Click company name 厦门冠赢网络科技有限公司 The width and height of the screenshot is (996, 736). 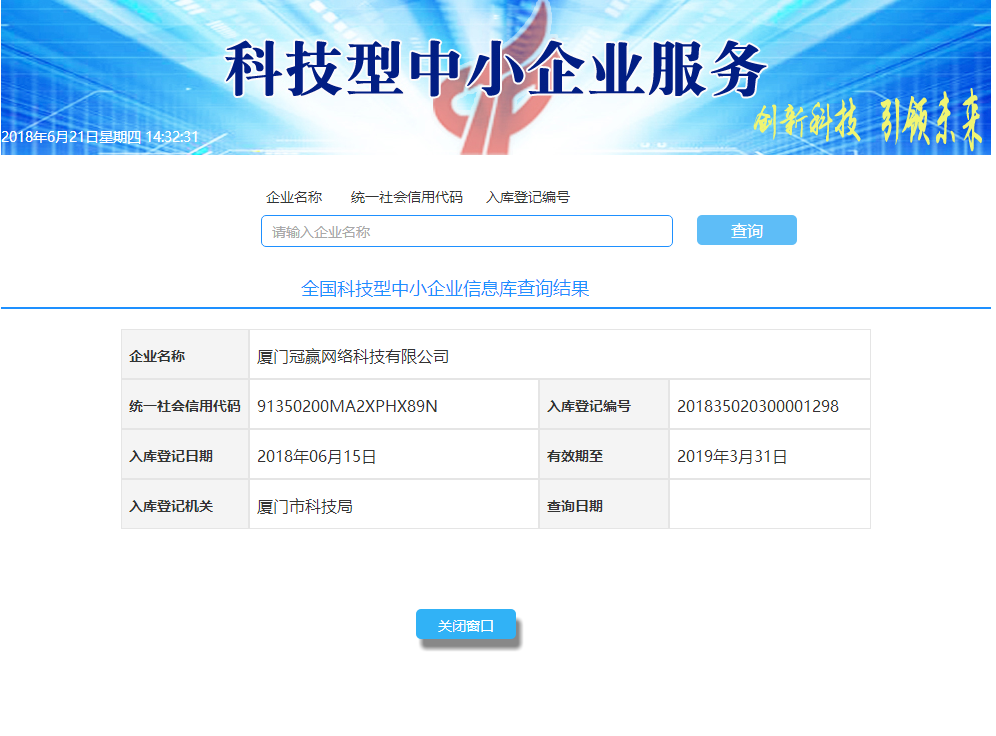click(353, 357)
